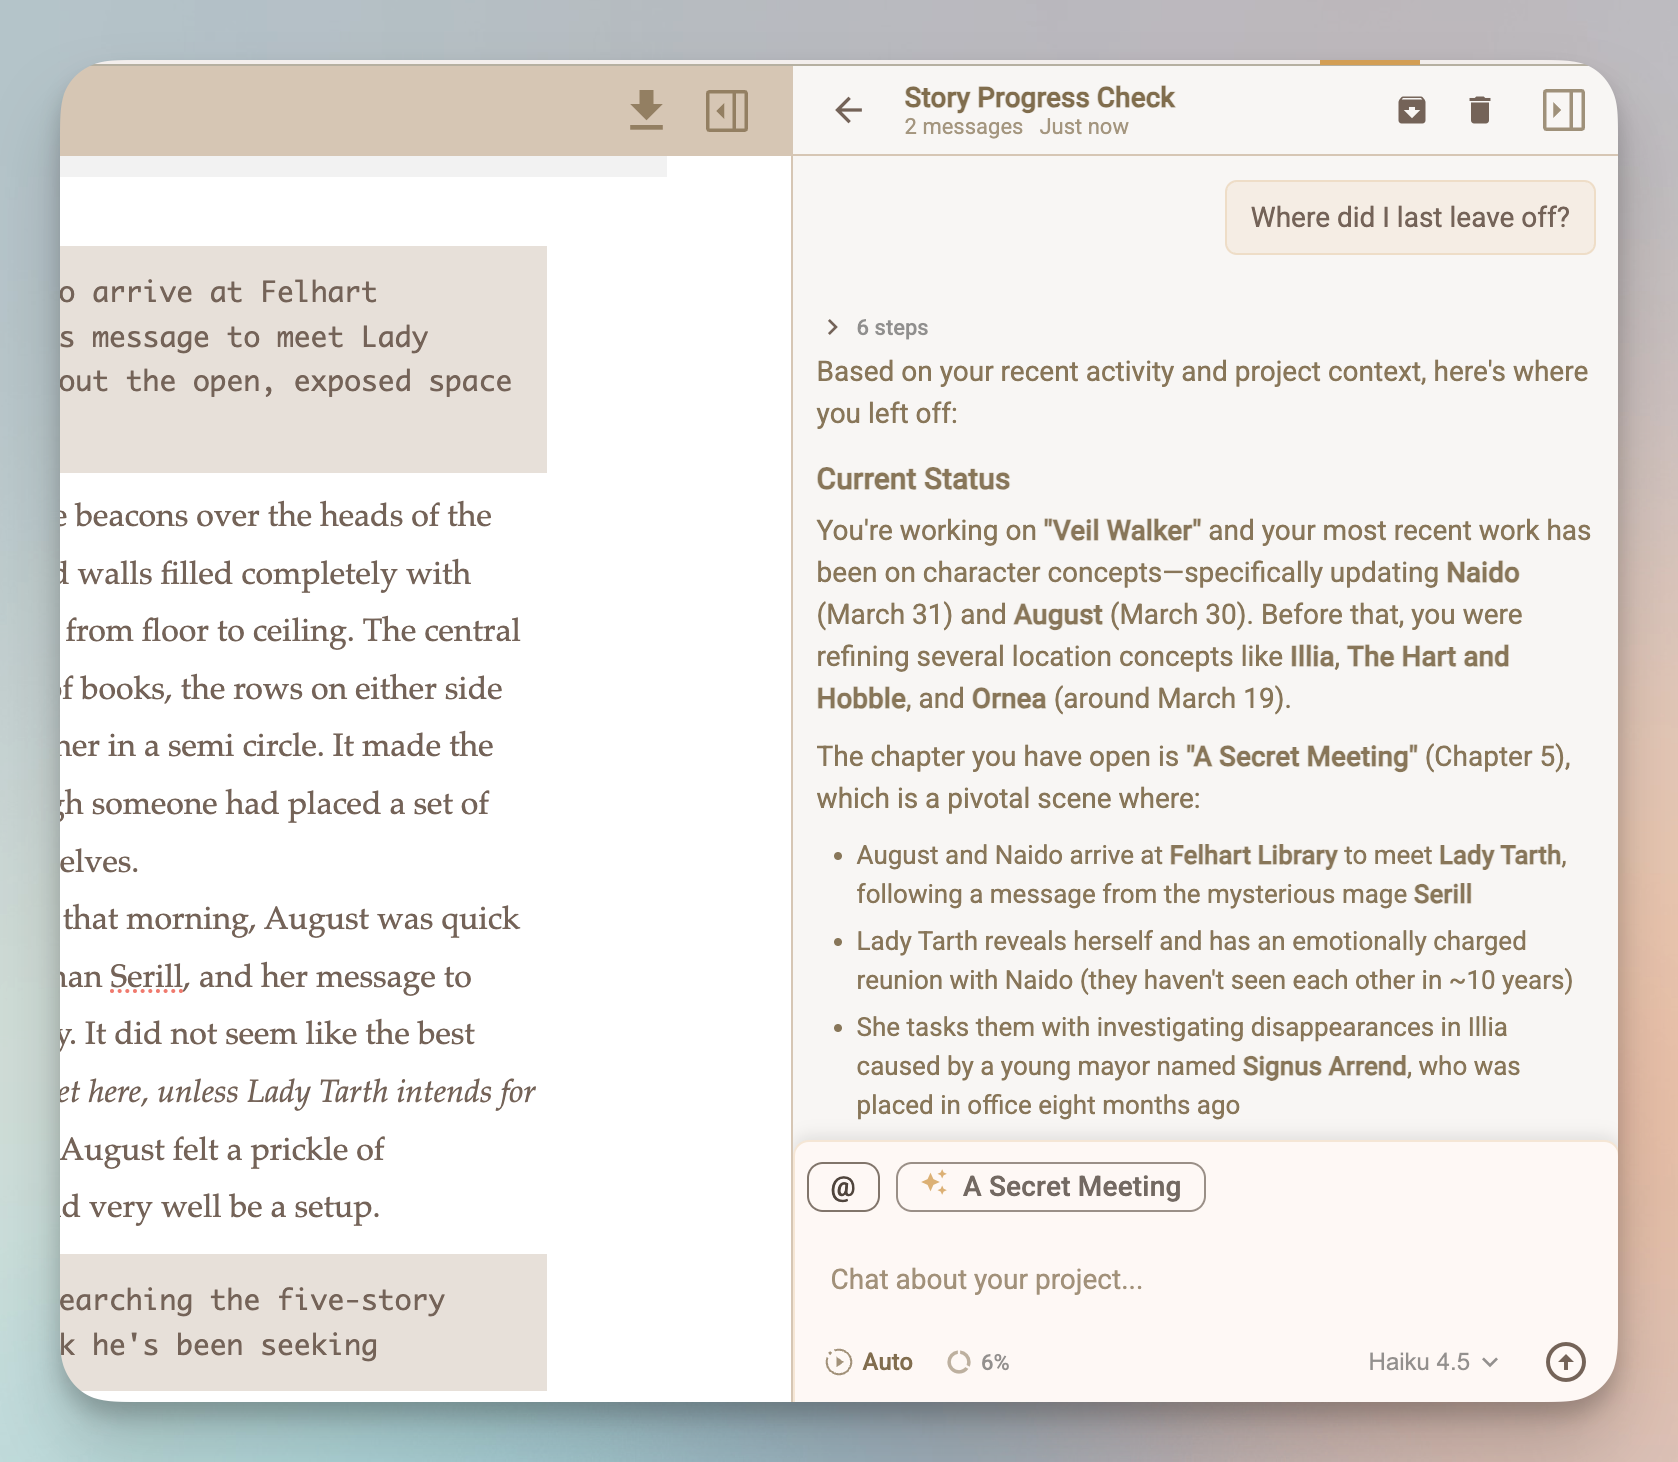The height and width of the screenshot is (1462, 1678).
Task: Click the Story Progress Check conversation title
Action: point(1040,97)
